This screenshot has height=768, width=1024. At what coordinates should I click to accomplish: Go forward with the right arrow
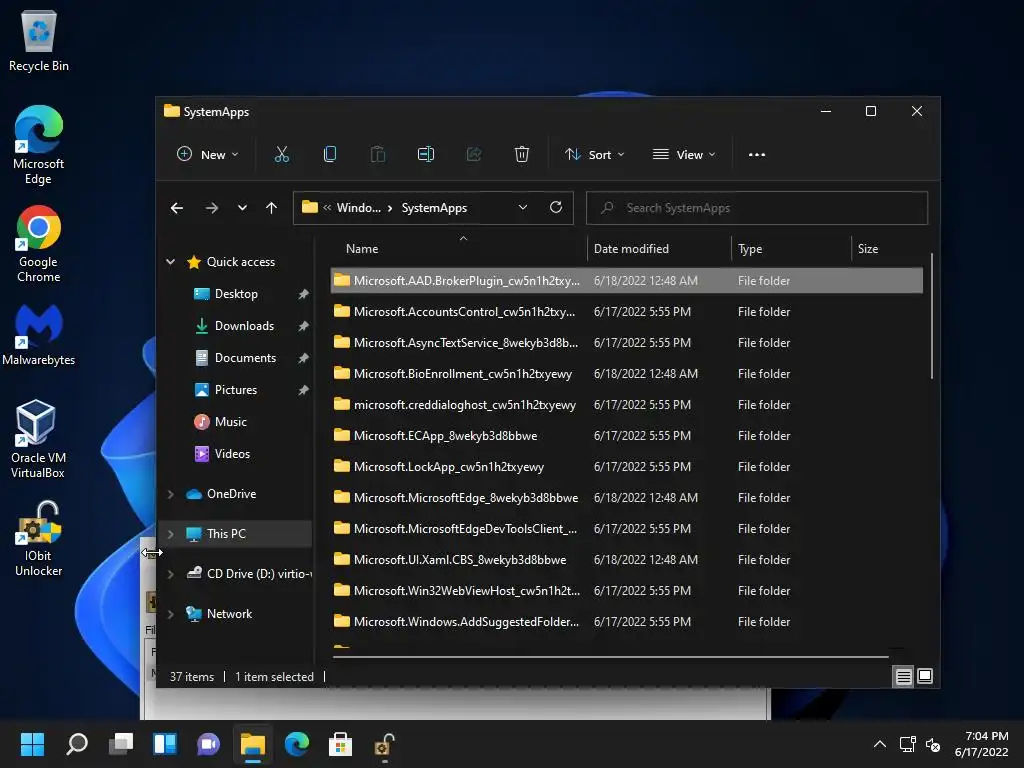tap(212, 208)
